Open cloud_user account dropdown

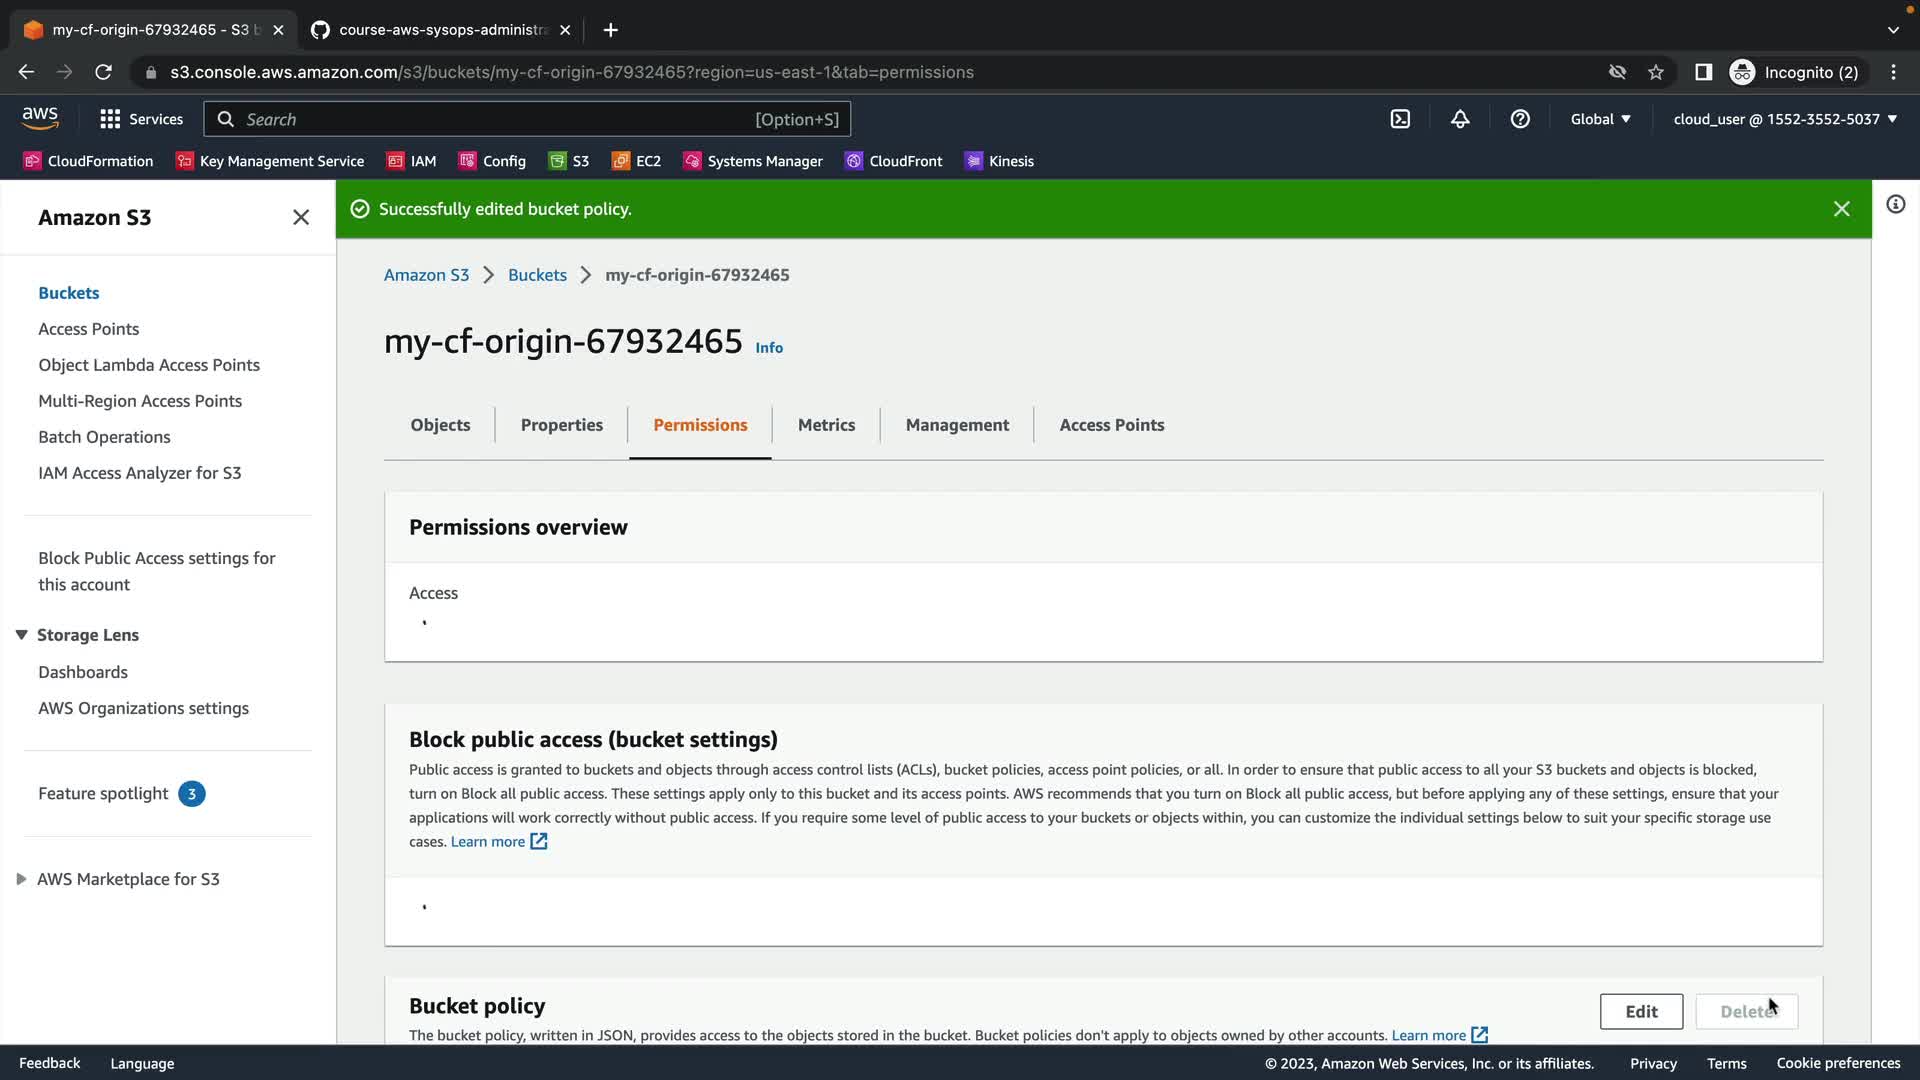click(1785, 119)
